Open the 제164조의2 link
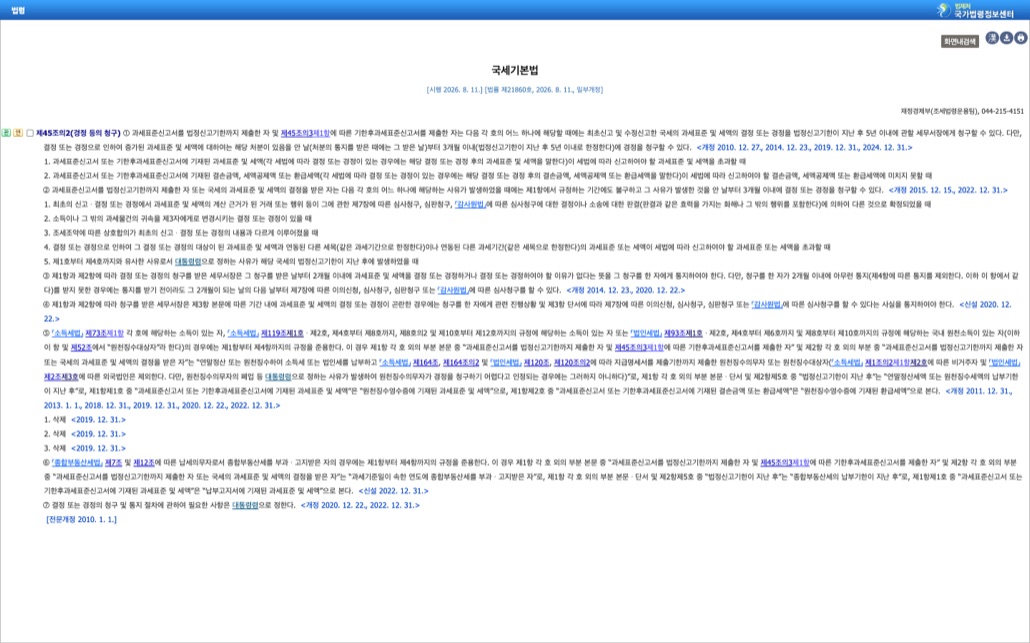Screen dimensions: 1030x643 (x=461, y=363)
